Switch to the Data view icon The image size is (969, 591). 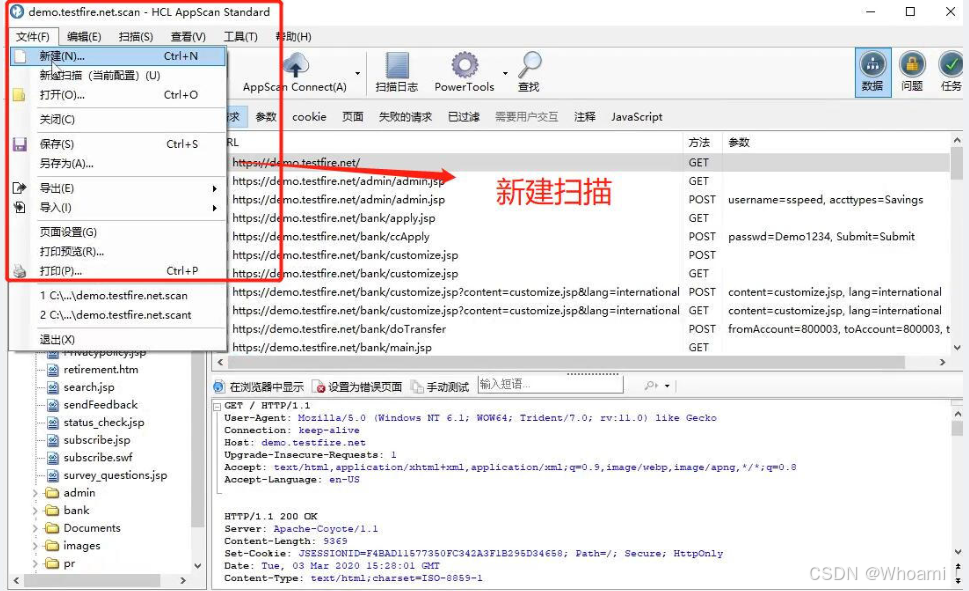873,64
